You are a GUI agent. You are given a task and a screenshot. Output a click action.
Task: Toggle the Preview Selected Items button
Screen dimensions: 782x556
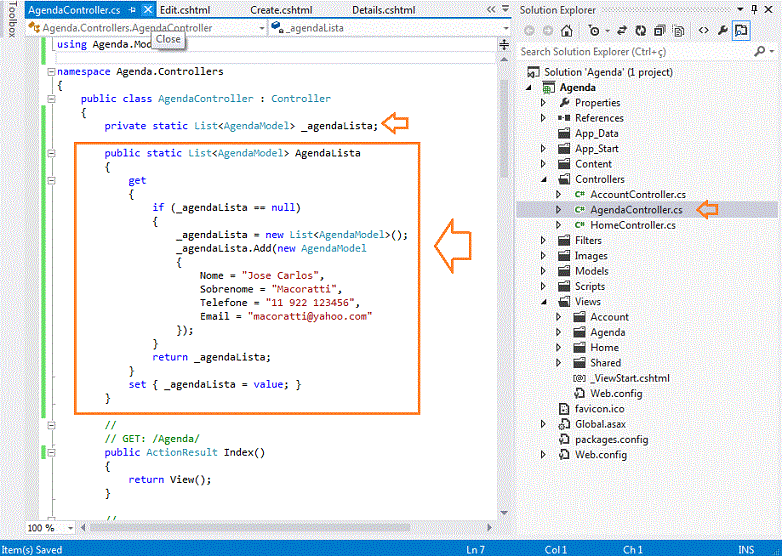741,31
